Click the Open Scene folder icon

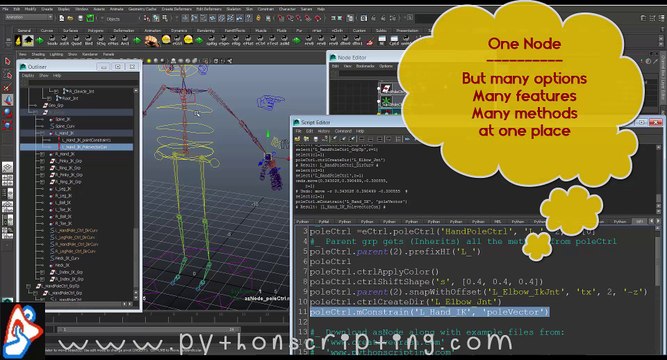[71, 18]
